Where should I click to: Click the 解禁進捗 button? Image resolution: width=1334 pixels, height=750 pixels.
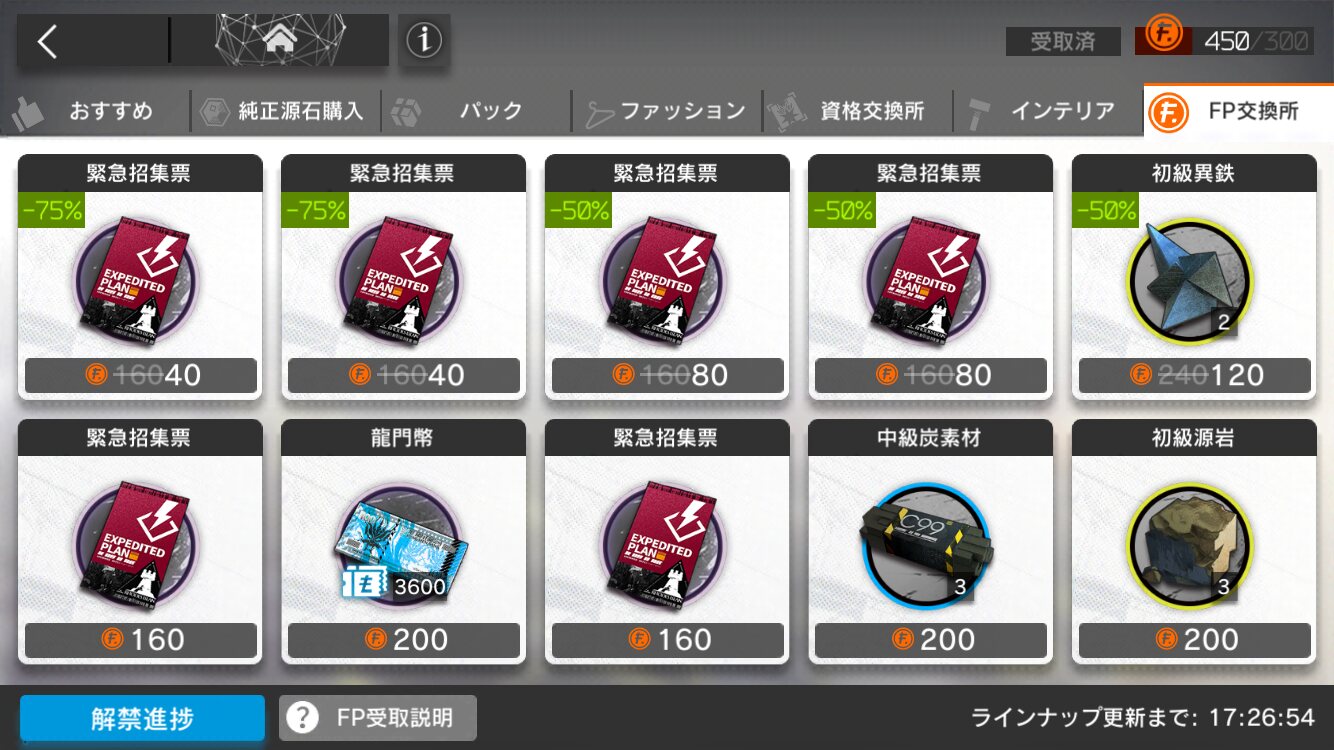click(x=142, y=718)
